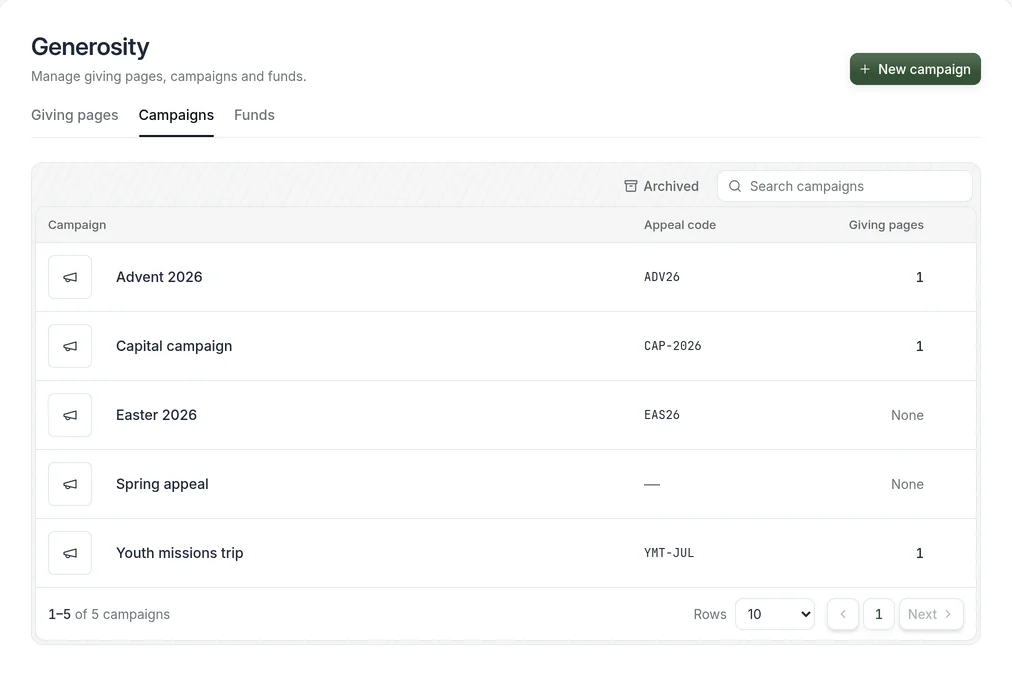Click appeal code EAS26
The height and width of the screenshot is (677, 1012).
pos(662,415)
